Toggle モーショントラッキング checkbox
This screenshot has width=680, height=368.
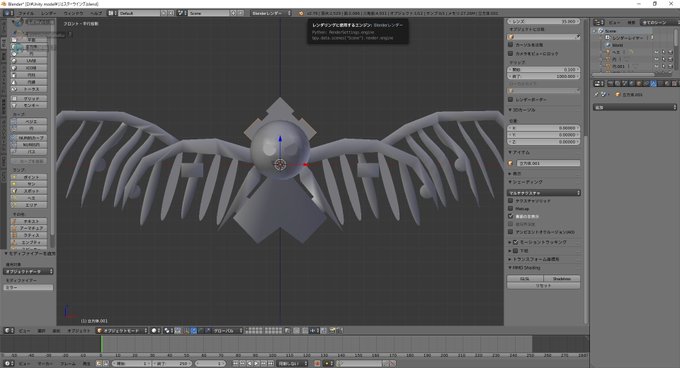[x=516, y=242]
